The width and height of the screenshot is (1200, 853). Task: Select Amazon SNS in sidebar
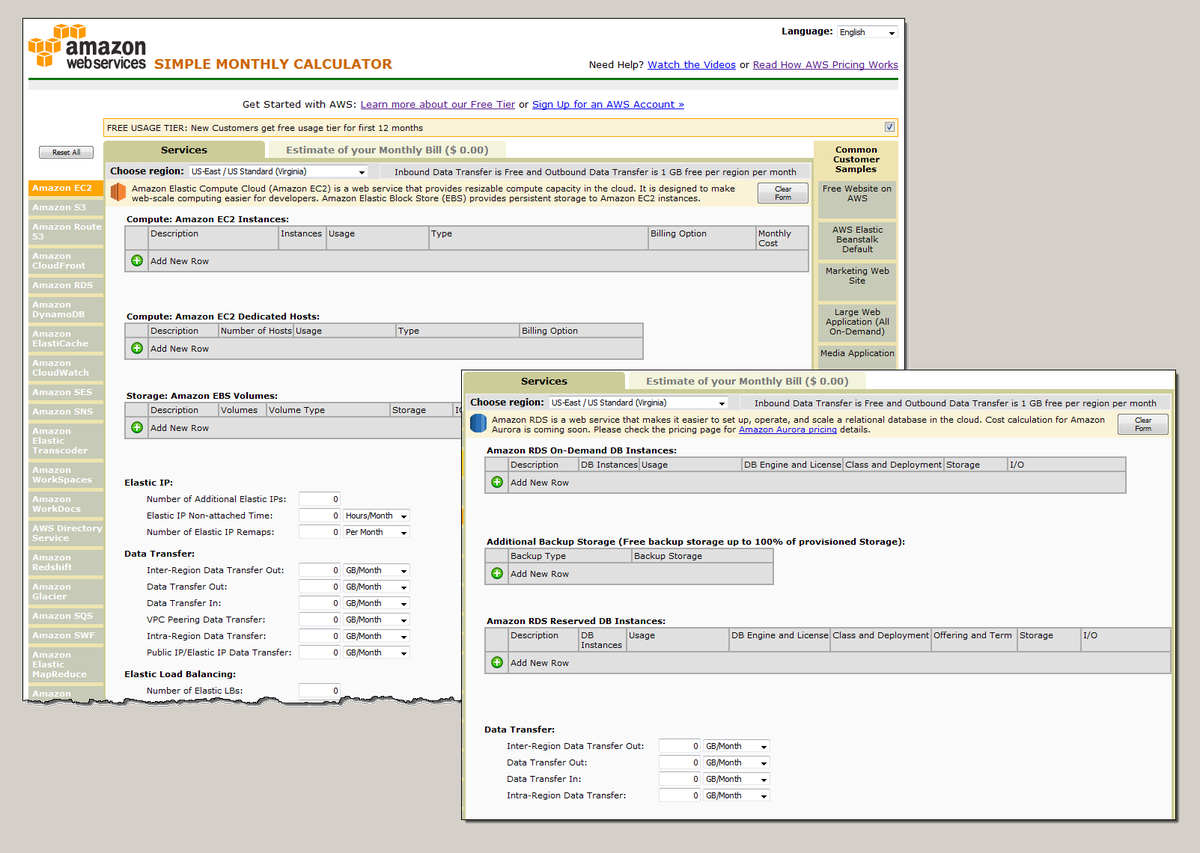66,412
